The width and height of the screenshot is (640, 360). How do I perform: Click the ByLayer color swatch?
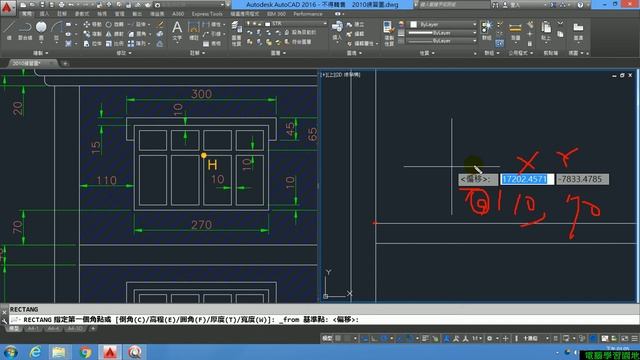(x=413, y=24)
